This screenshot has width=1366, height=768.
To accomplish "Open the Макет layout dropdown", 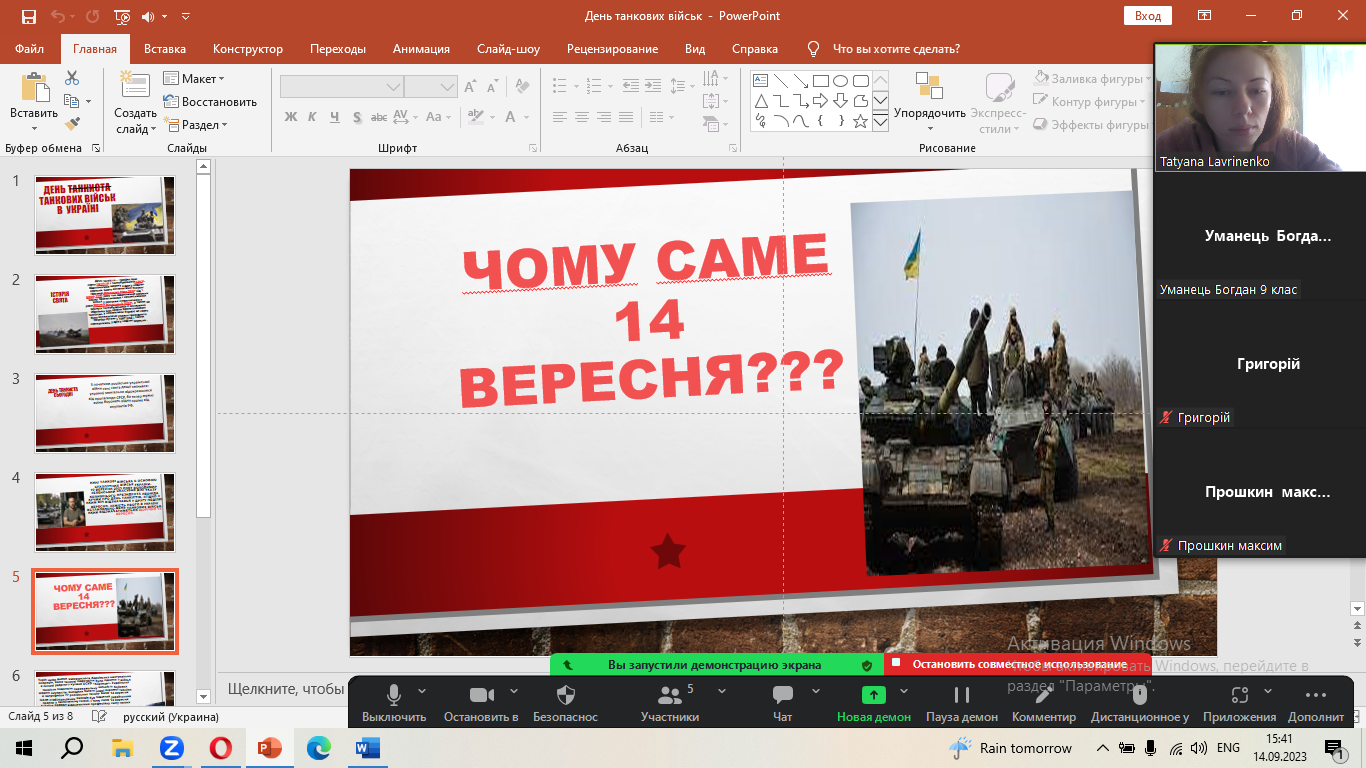I will (194, 79).
